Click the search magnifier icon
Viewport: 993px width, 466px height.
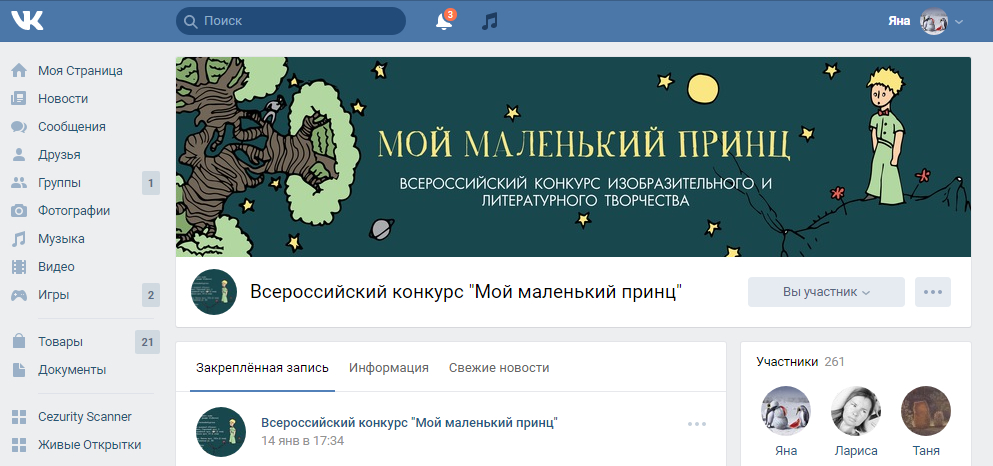[x=189, y=21]
